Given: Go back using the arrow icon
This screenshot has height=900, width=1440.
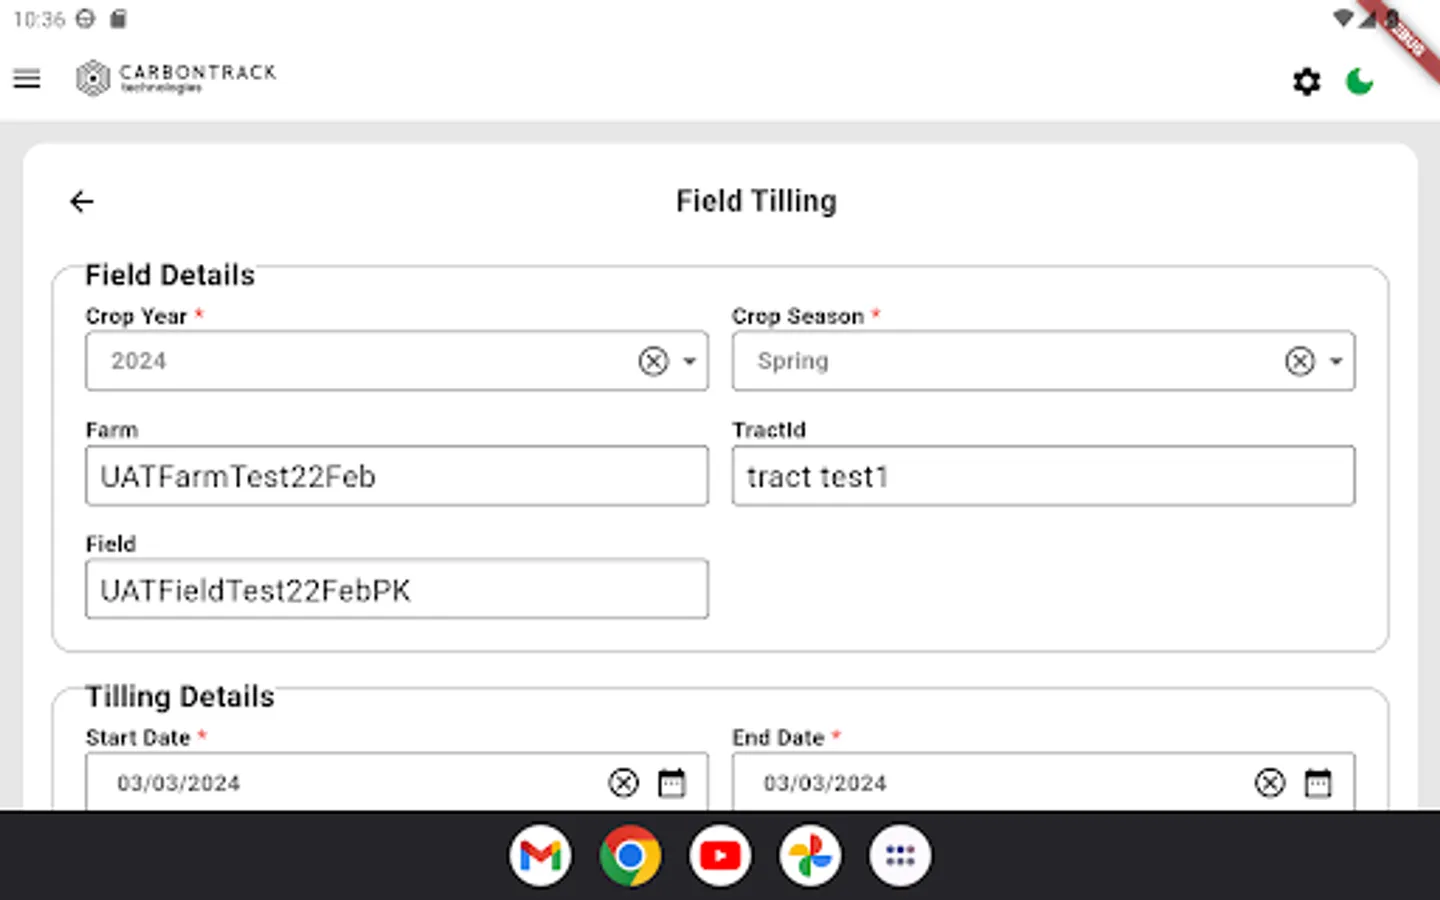Looking at the screenshot, I should click(82, 202).
